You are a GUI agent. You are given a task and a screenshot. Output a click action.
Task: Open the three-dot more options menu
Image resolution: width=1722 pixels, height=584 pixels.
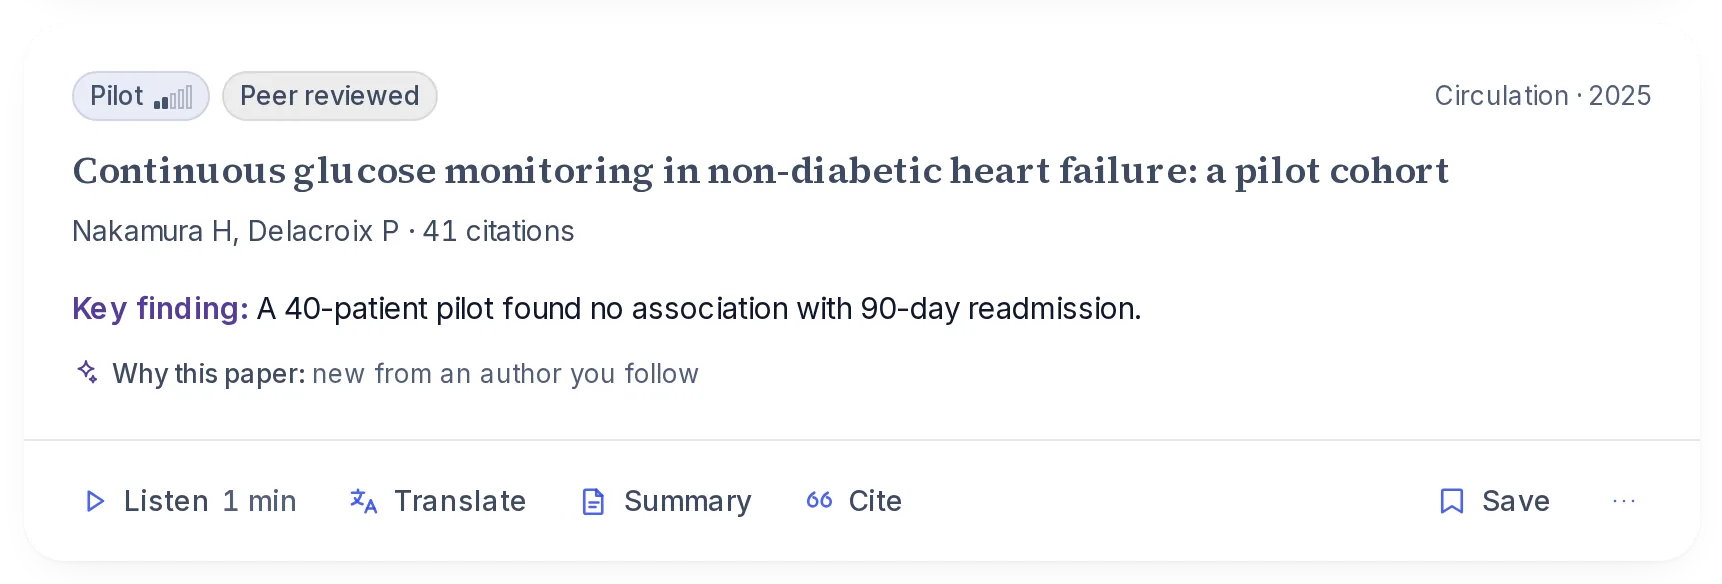[x=1624, y=501]
